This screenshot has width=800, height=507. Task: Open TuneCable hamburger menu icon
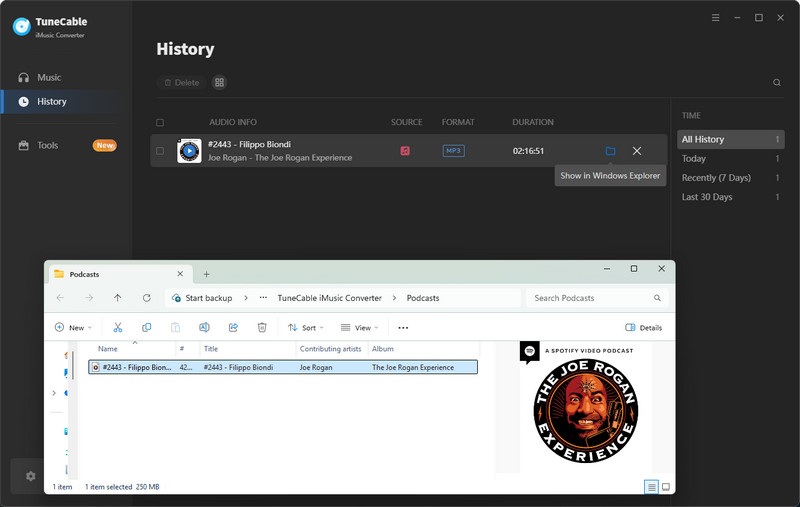(715, 18)
